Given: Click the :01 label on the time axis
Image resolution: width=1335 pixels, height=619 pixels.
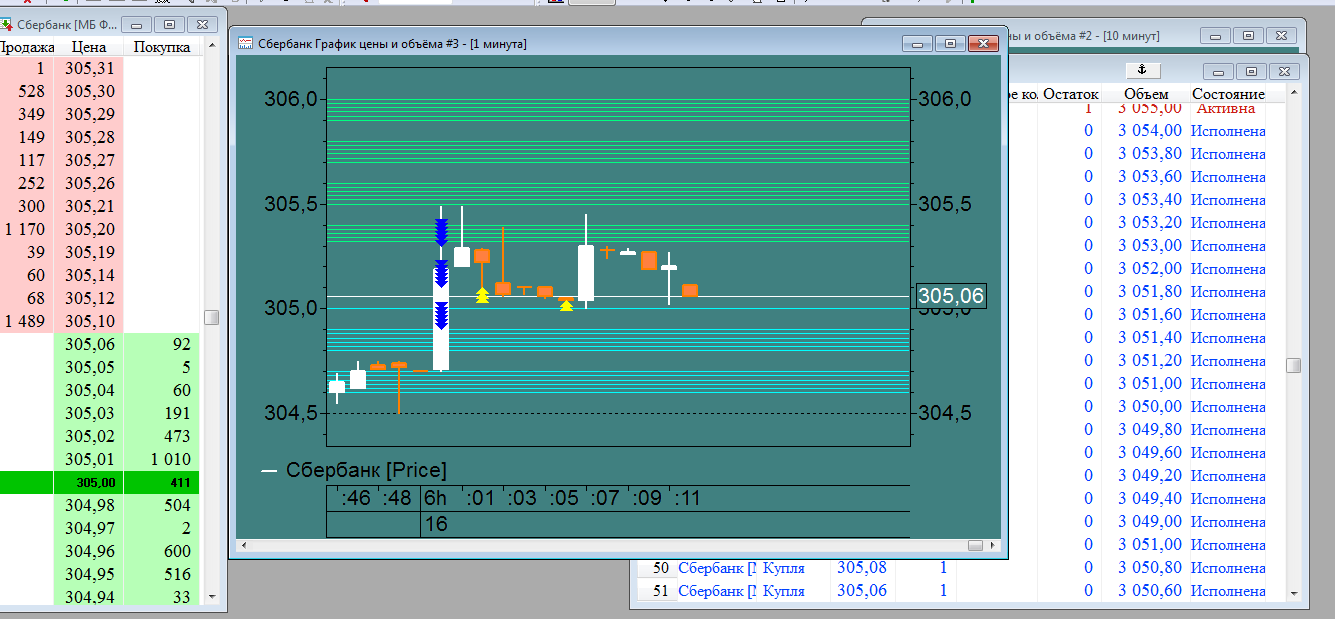Looking at the screenshot, I should point(482,498).
